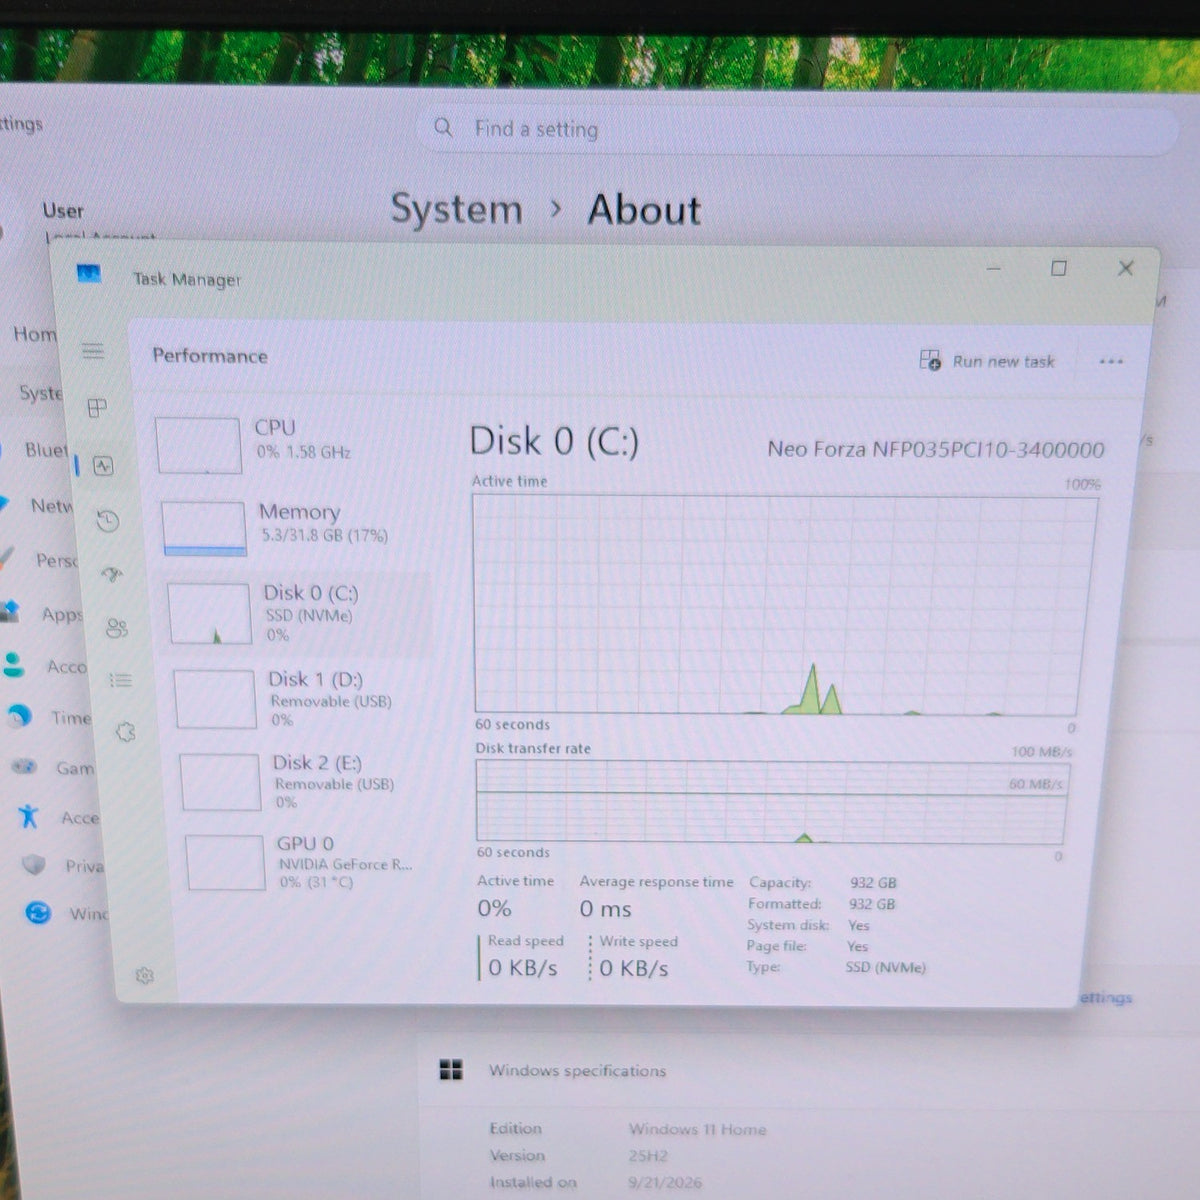Open the Services puzzle-piece icon
The height and width of the screenshot is (1200, 1200).
(125, 732)
